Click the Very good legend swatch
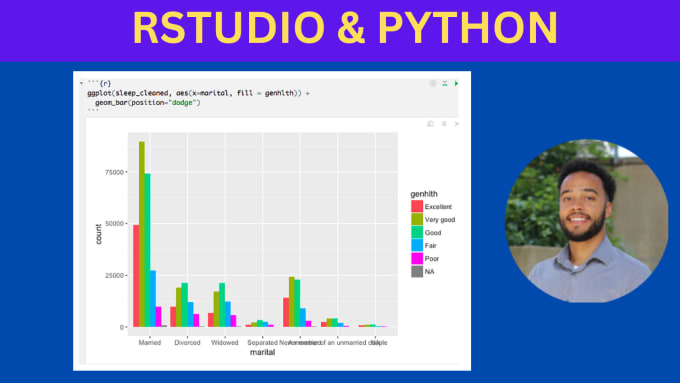This screenshot has width=680, height=383. 417,219
